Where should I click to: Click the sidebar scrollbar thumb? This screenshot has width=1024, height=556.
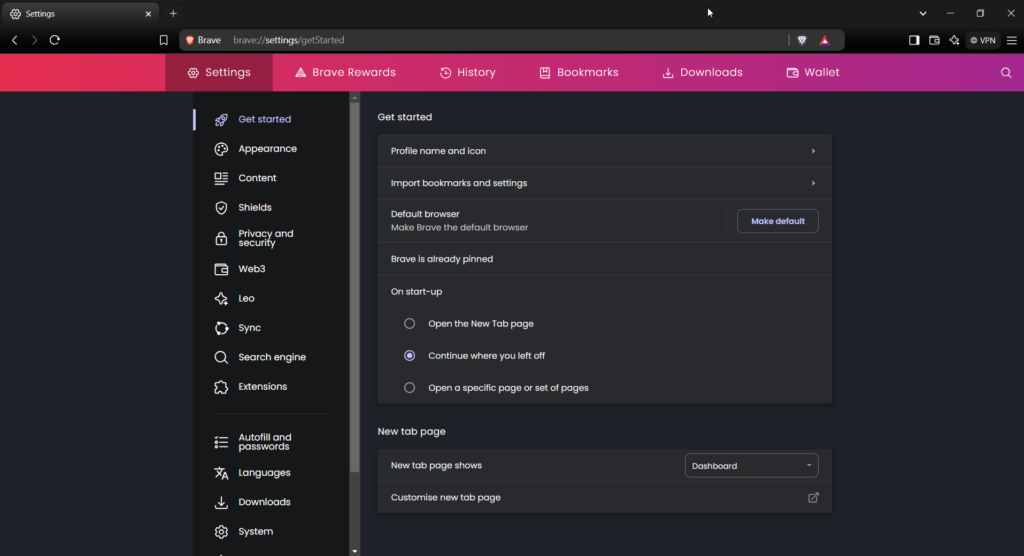point(355,287)
